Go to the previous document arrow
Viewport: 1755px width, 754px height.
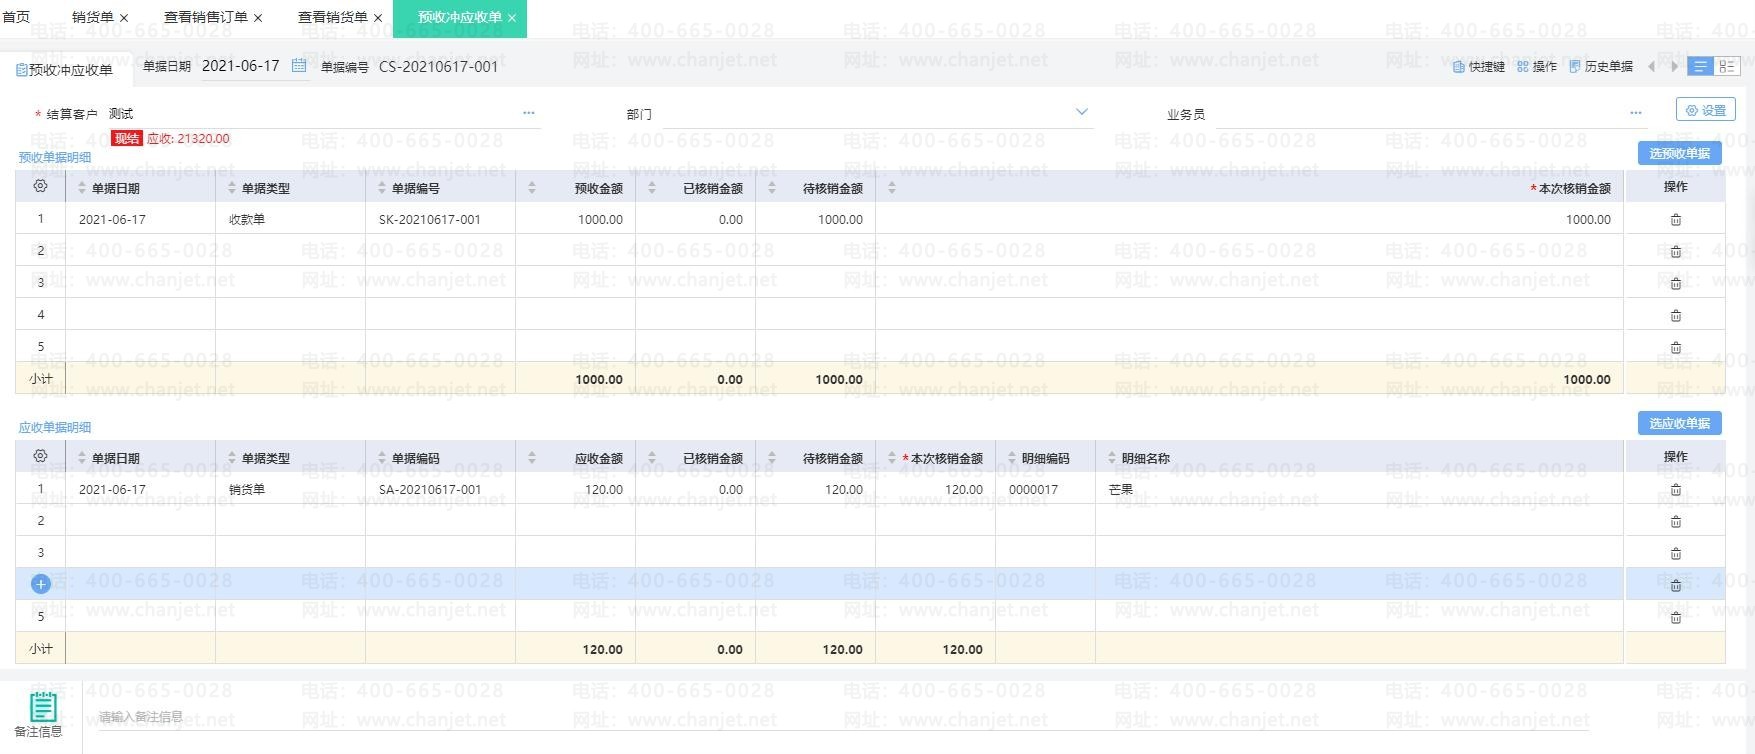(x=1651, y=67)
